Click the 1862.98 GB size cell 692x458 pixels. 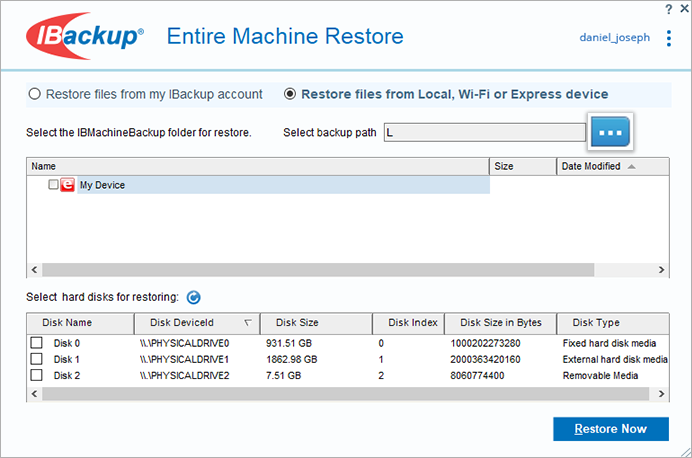pyautogui.click(x=292, y=360)
